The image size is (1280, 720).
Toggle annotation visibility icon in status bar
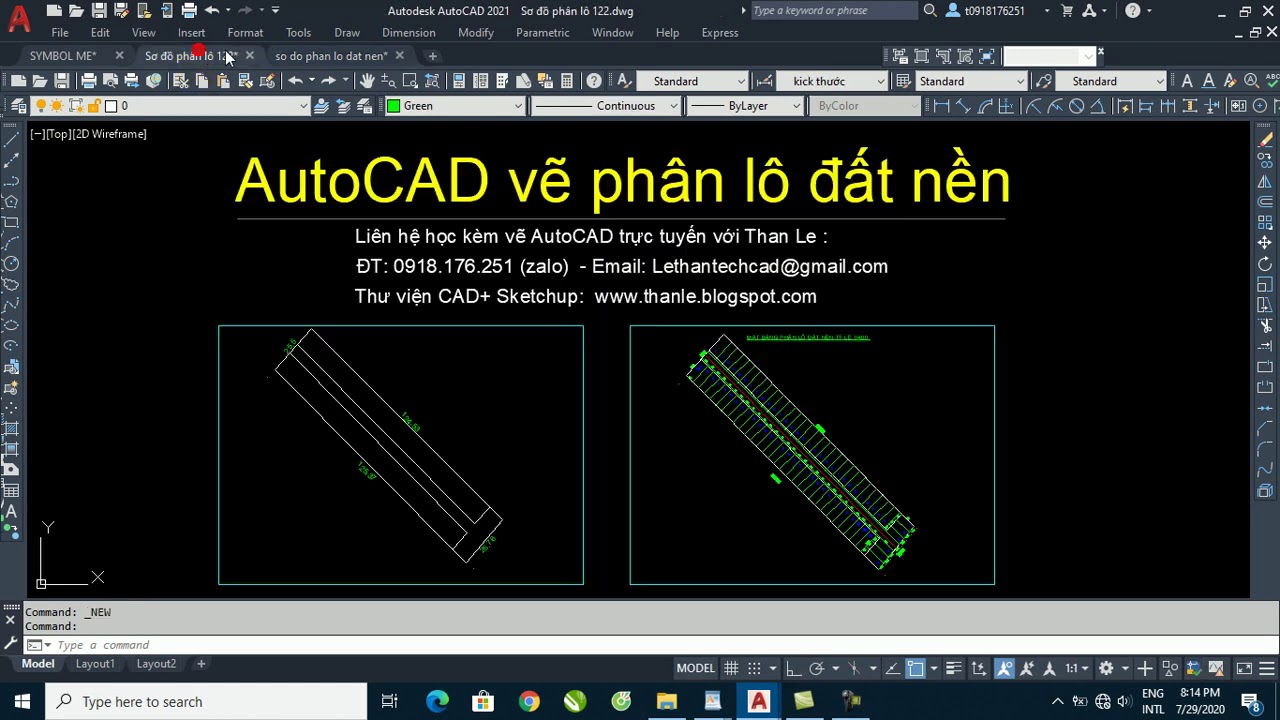pyautogui.click(x=1004, y=668)
